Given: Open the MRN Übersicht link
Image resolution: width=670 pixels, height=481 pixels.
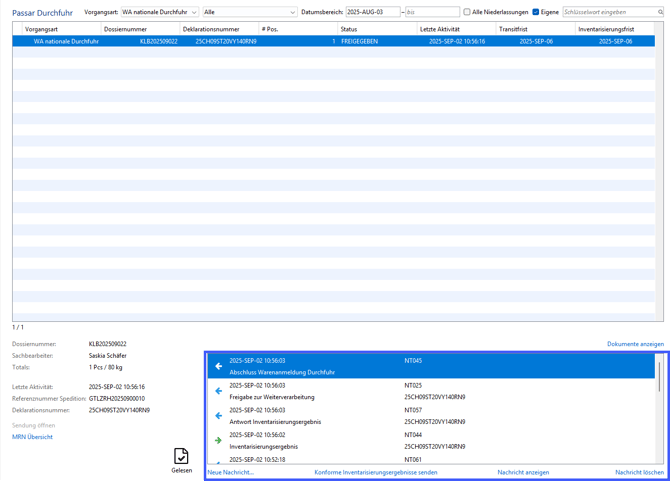Looking at the screenshot, I should 32,437.
